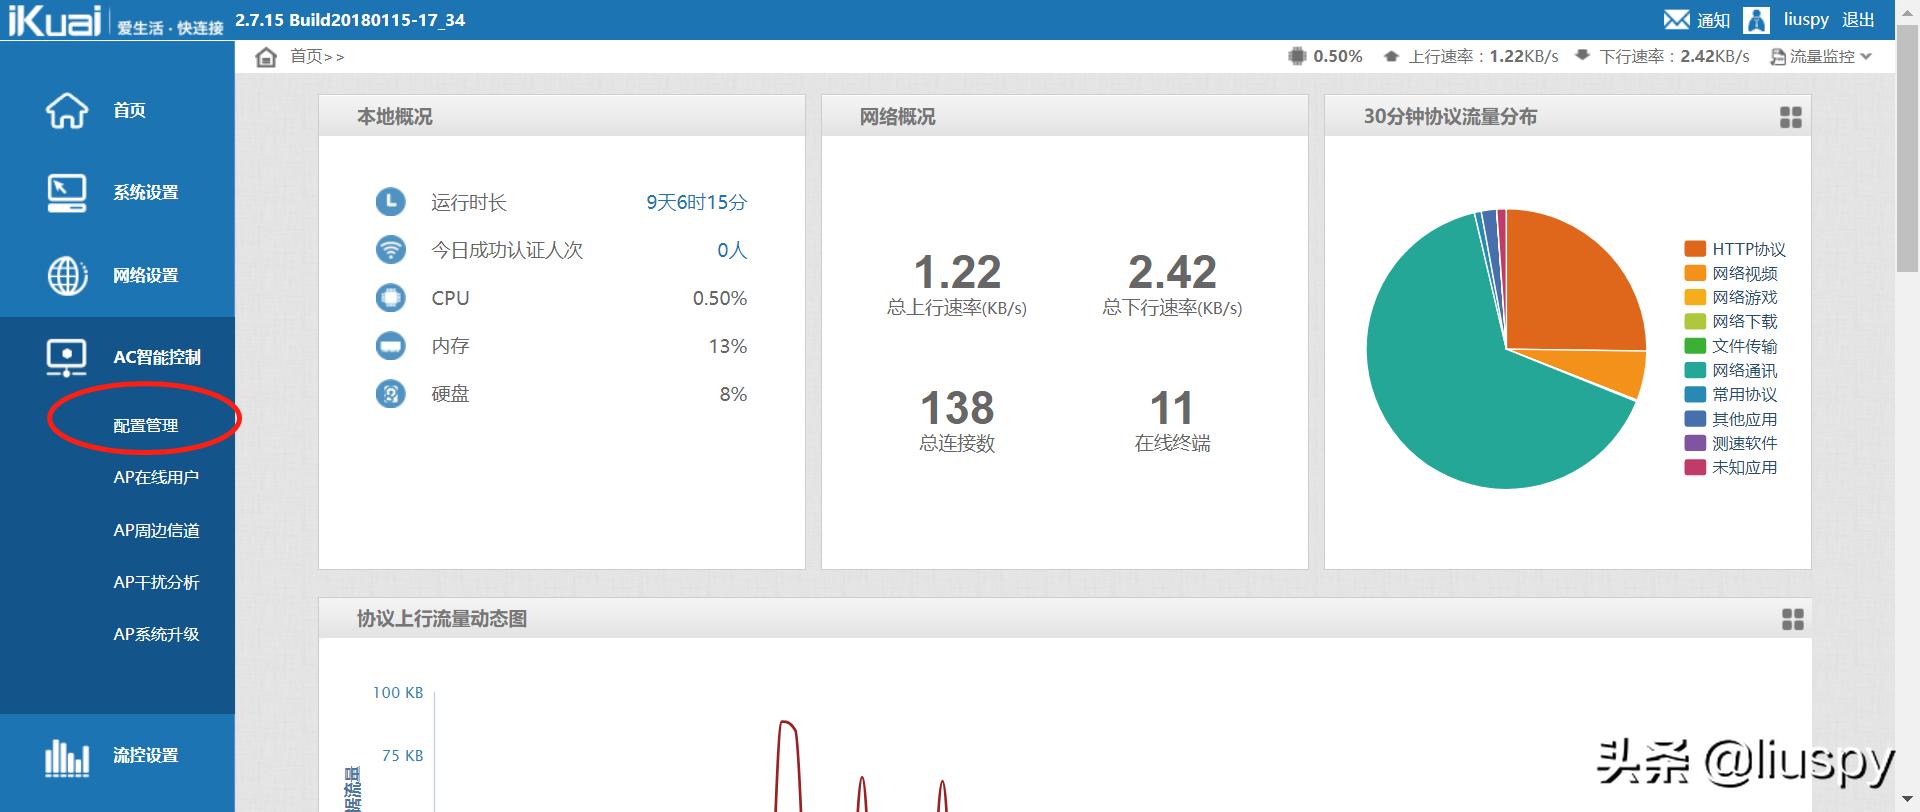Toggle 未知应用 legend swatch
Viewport: 1920px width, 812px height.
pyautogui.click(x=1694, y=467)
